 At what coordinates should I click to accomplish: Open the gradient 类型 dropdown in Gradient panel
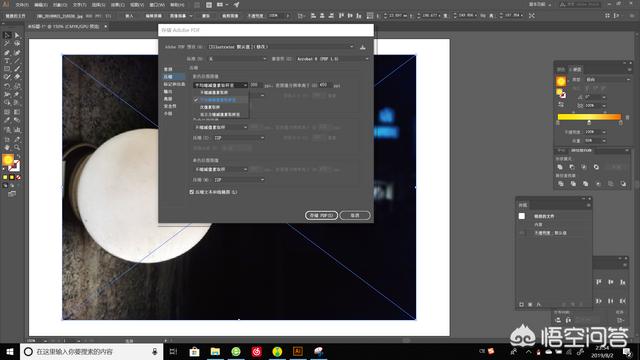click(607, 80)
